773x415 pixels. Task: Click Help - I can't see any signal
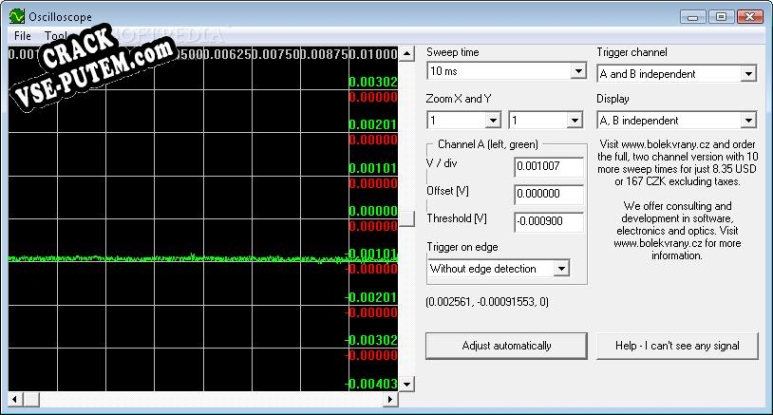point(678,346)
